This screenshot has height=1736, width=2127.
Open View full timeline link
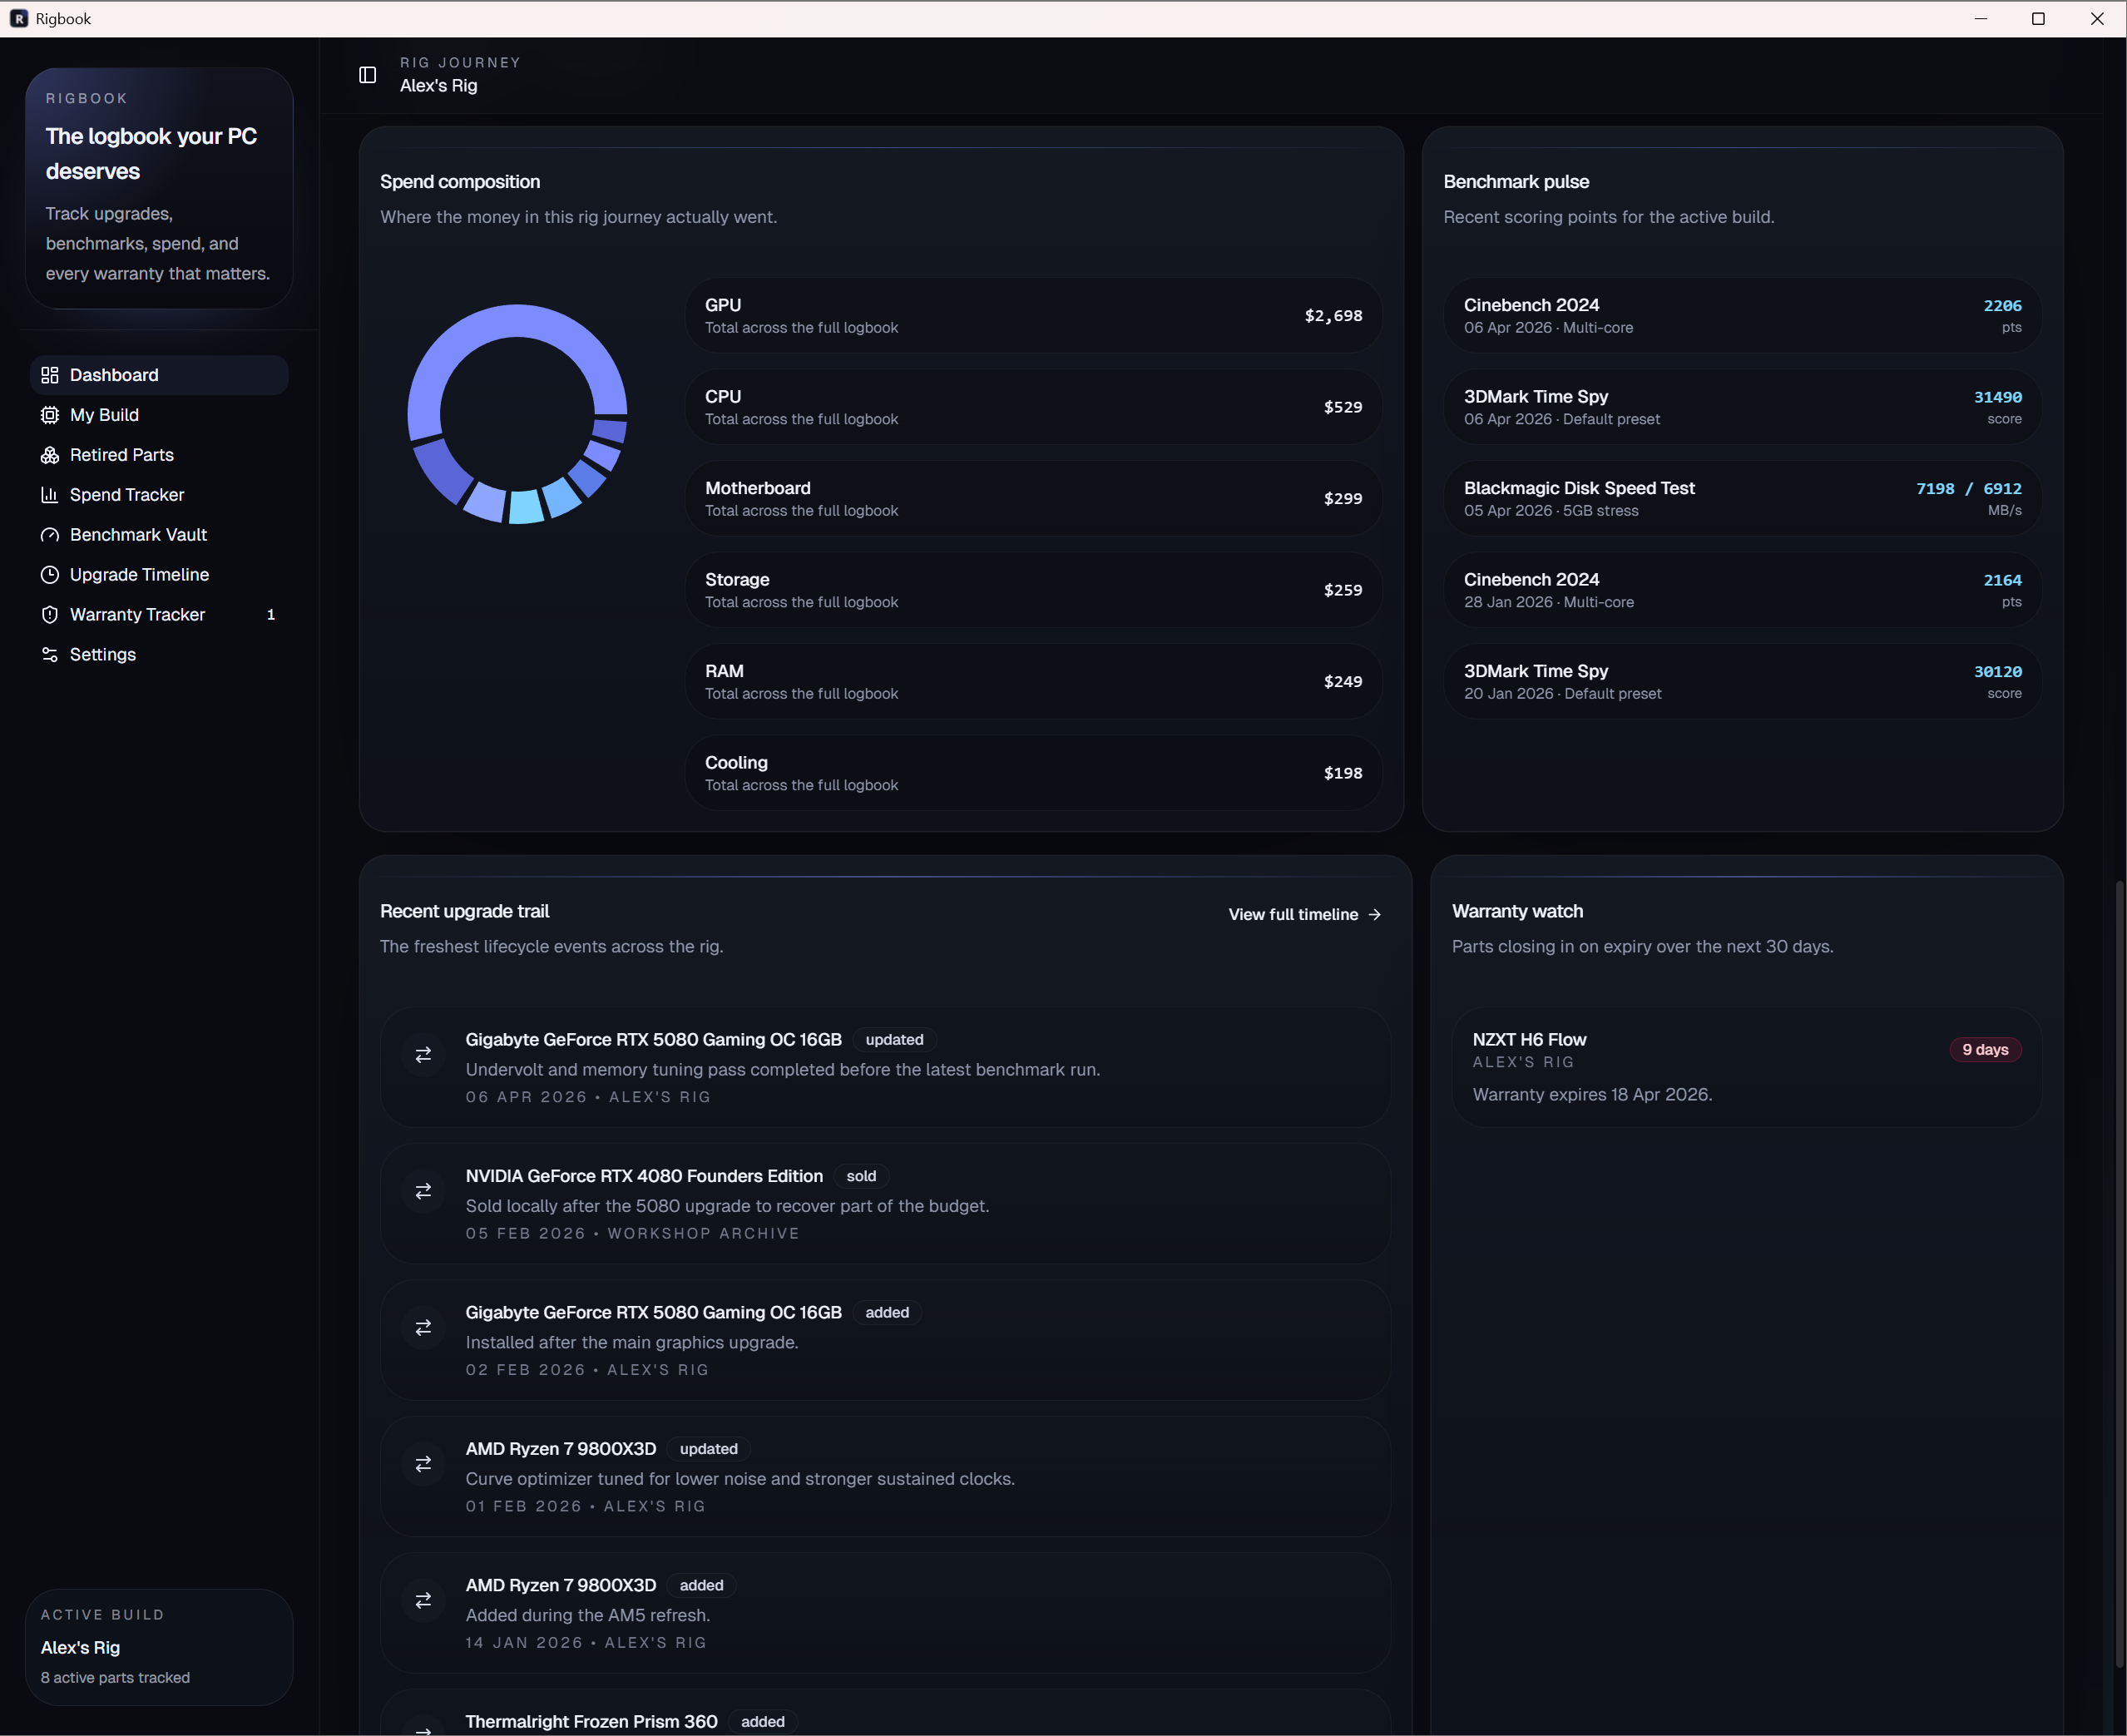click(x=1293, y=915)
